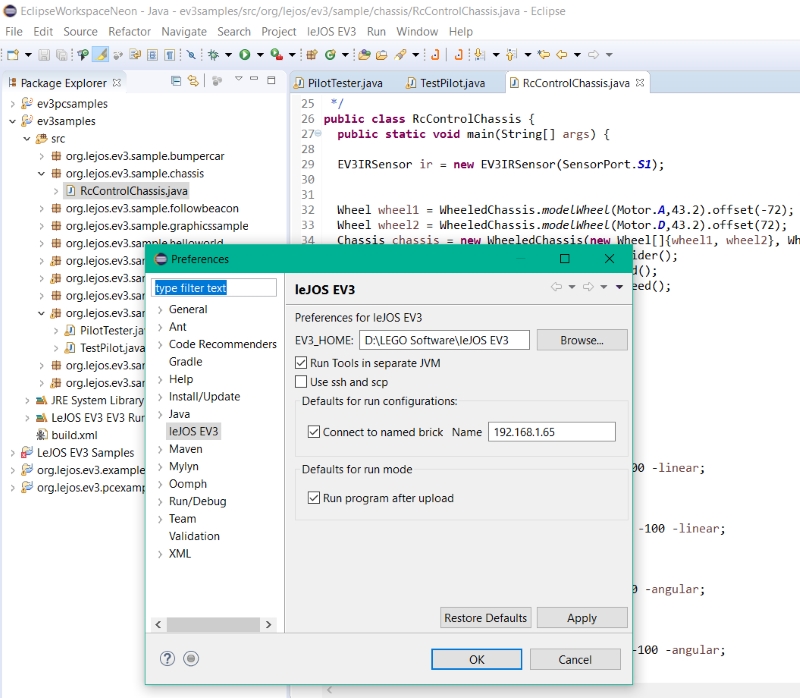Click Restore Defaults button

tap(485, 617)
